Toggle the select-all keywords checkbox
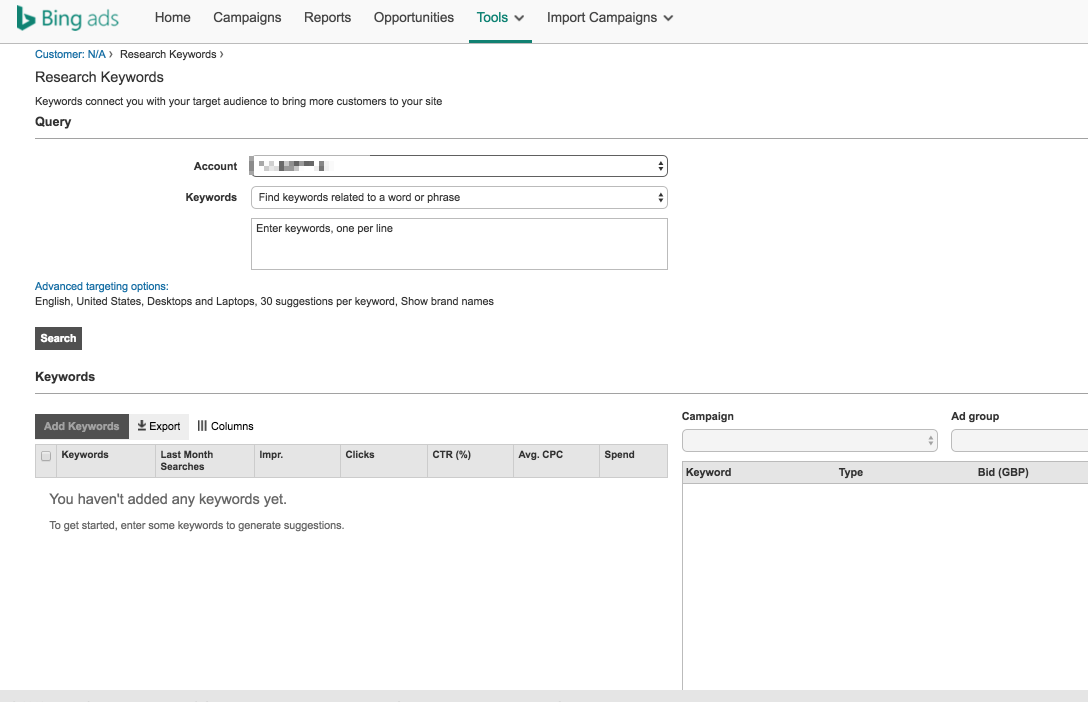Screen dimensions: 1088x702 pos(46,456)
